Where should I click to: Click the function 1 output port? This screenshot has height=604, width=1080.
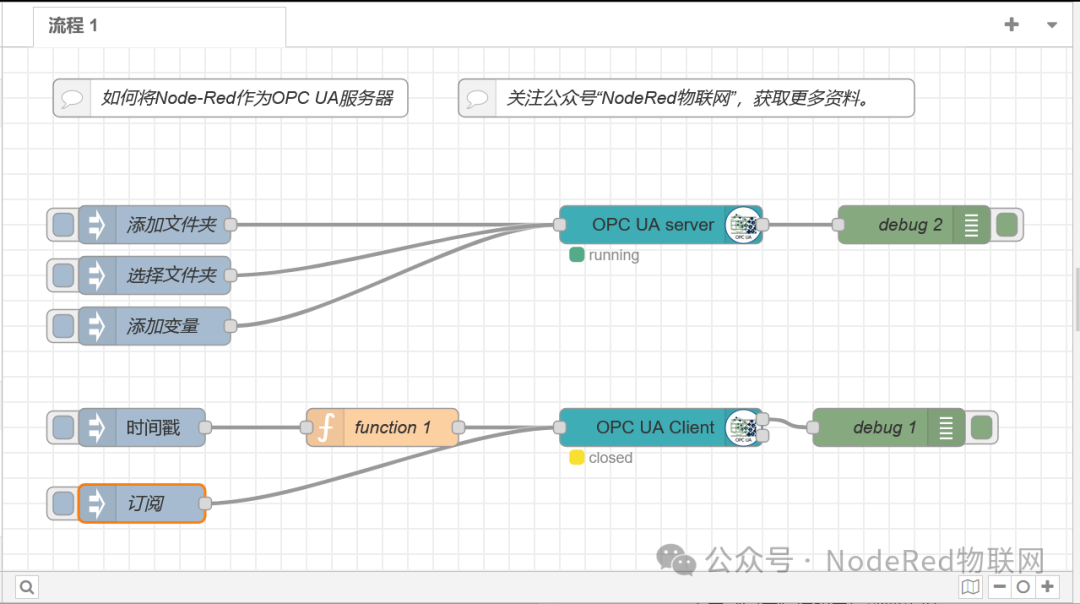point(458,428)
